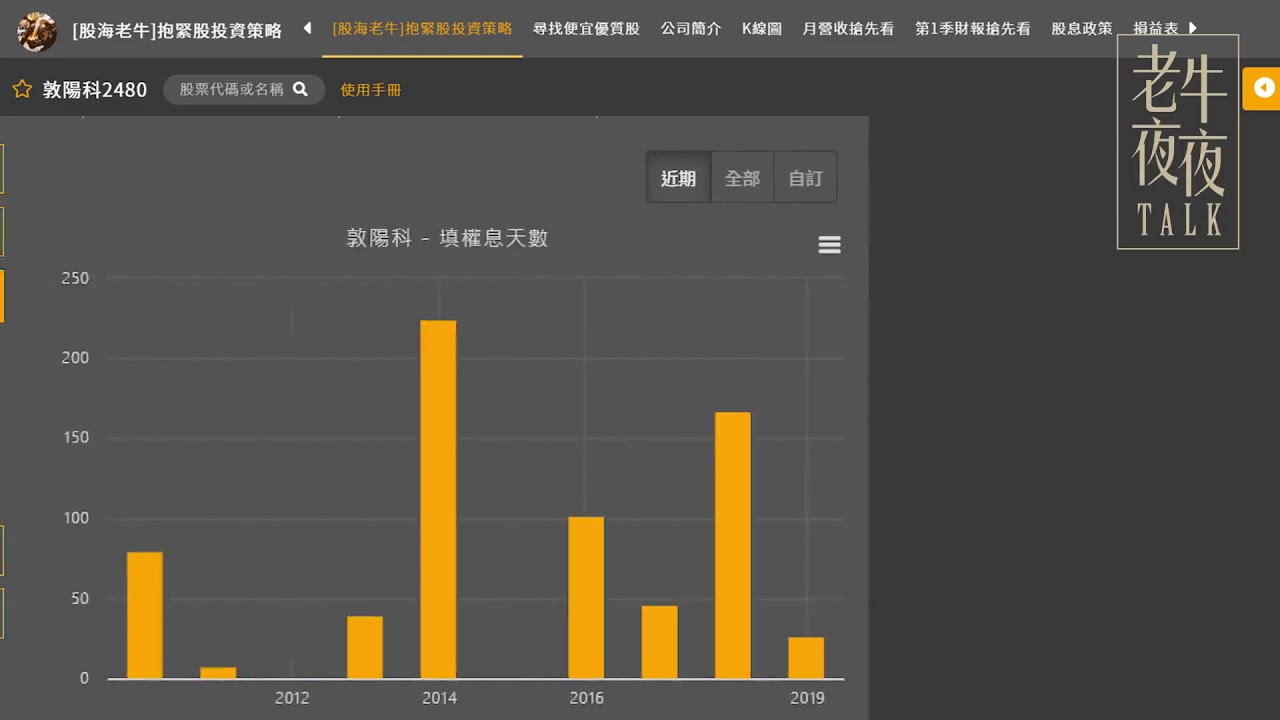
Task: Favorite 敦陽科2480 with star icon
Action: coord(22,89)
